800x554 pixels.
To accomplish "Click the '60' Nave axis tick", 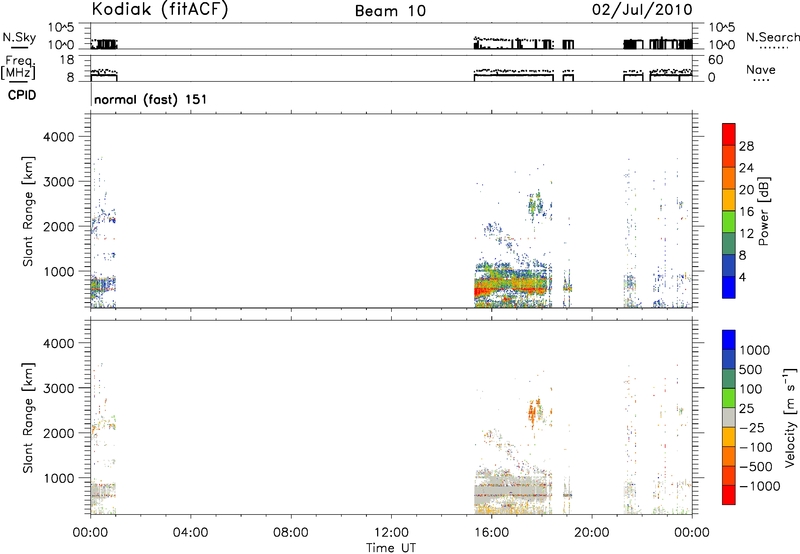I will point(715,60).
